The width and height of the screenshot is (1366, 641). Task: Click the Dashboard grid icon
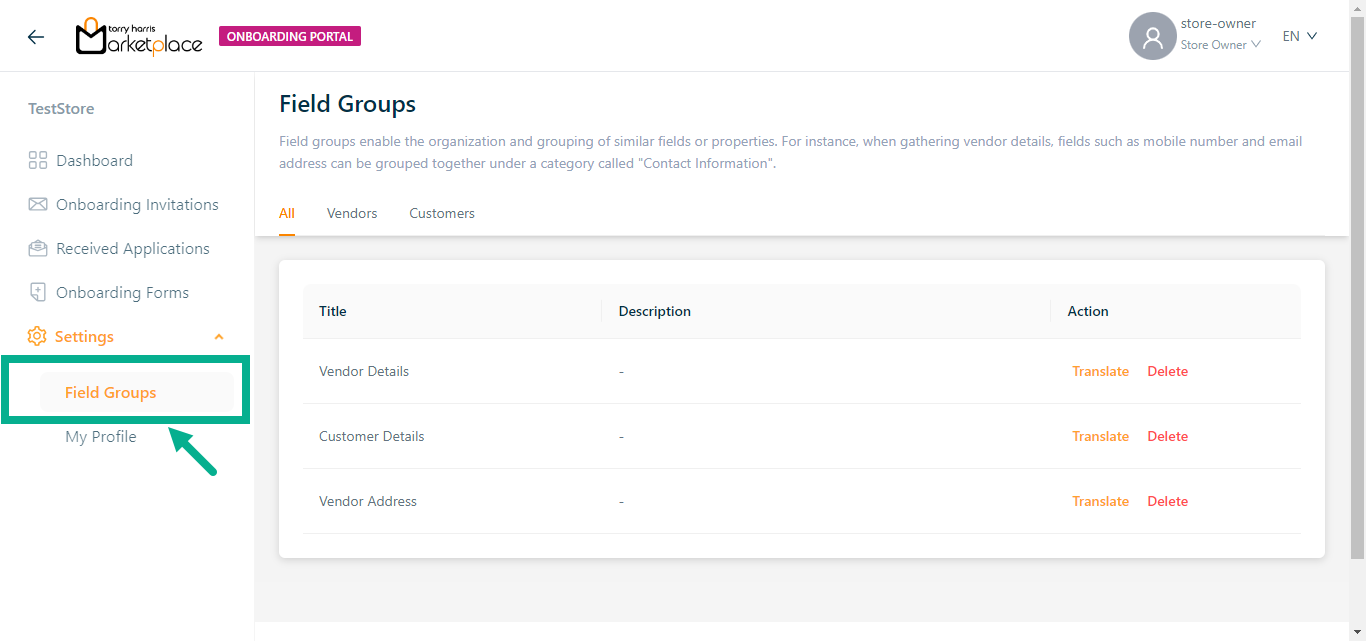pyautogui.click(x=38, y=160)
